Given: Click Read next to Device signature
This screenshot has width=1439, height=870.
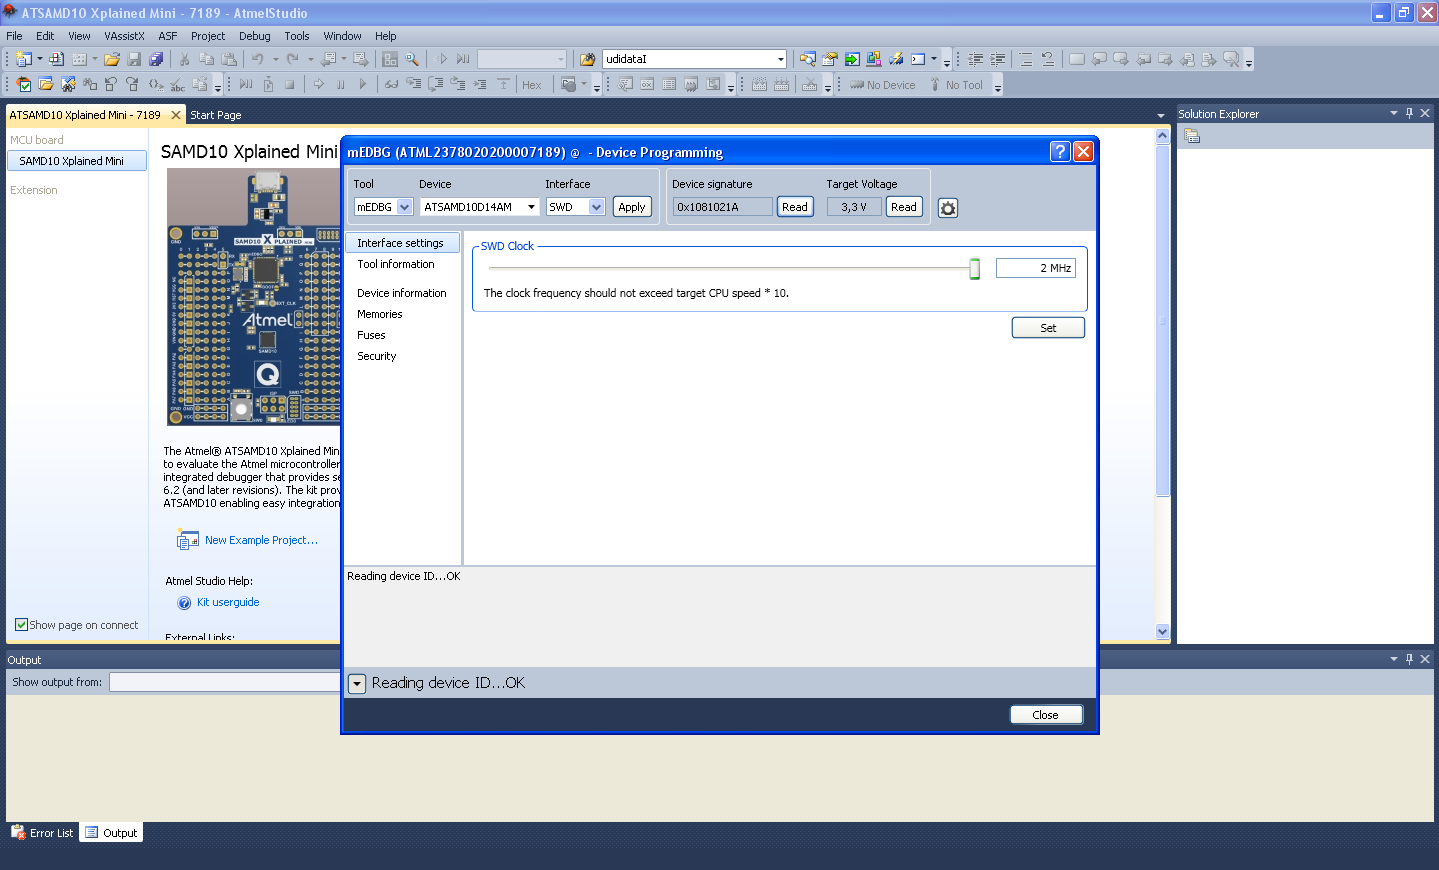Looking at the screenshot, I should coord(795,207).
